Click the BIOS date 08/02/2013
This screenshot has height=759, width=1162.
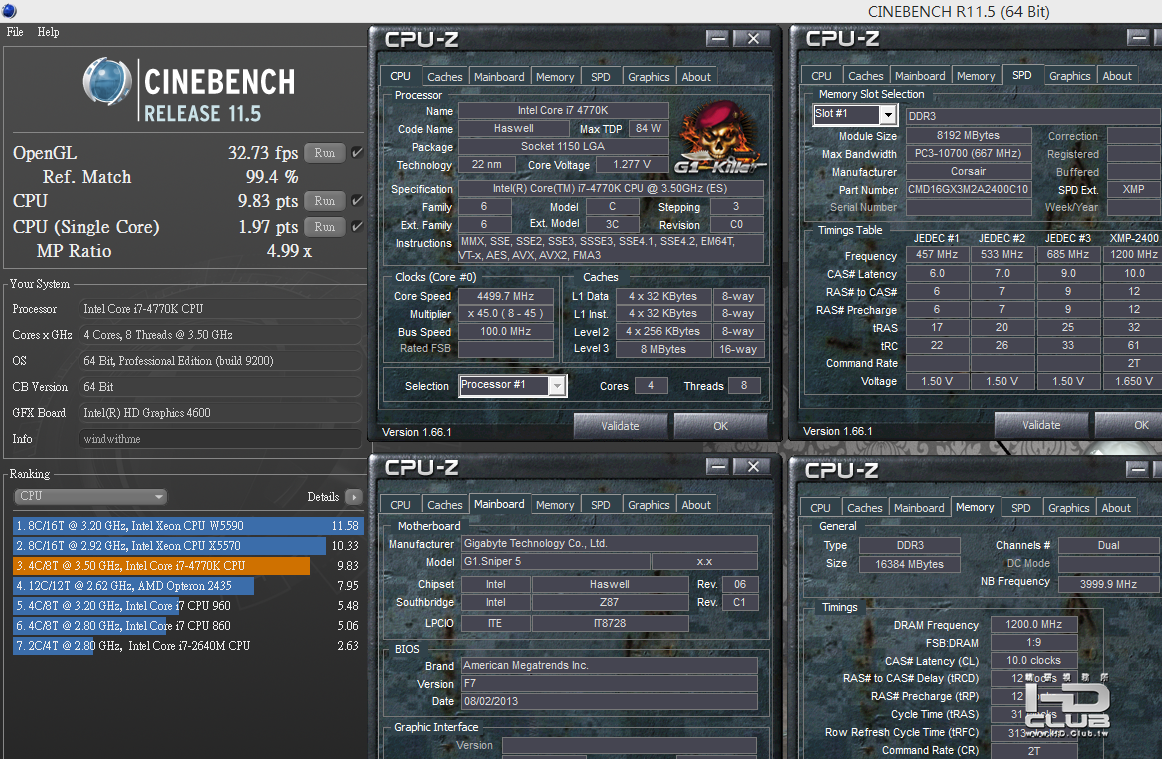(x=608, y=701)
